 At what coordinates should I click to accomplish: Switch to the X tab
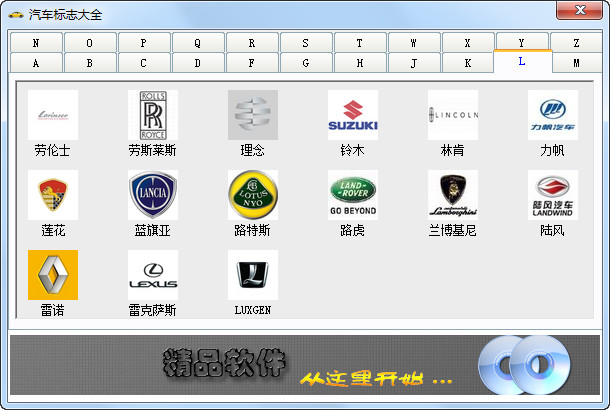468,42
